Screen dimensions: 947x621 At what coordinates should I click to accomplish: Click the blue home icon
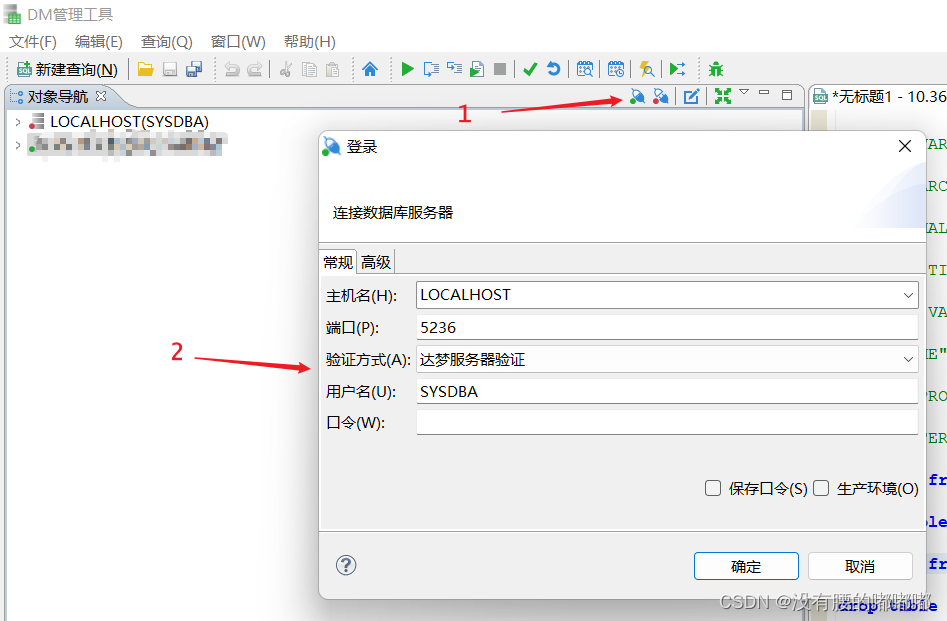(370, 69)
